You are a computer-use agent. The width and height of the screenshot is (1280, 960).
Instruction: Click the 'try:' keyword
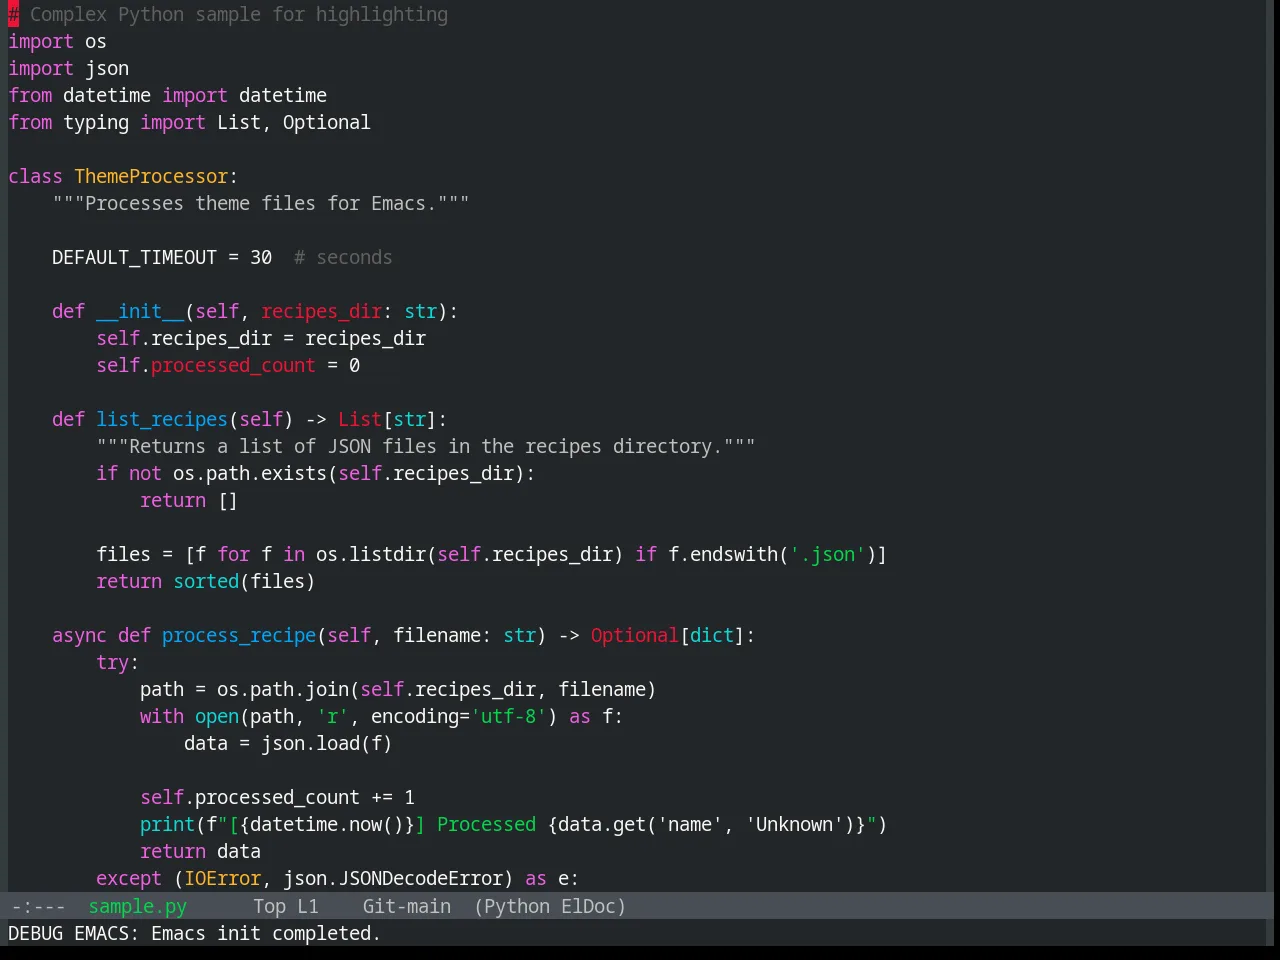coord(117,662)
